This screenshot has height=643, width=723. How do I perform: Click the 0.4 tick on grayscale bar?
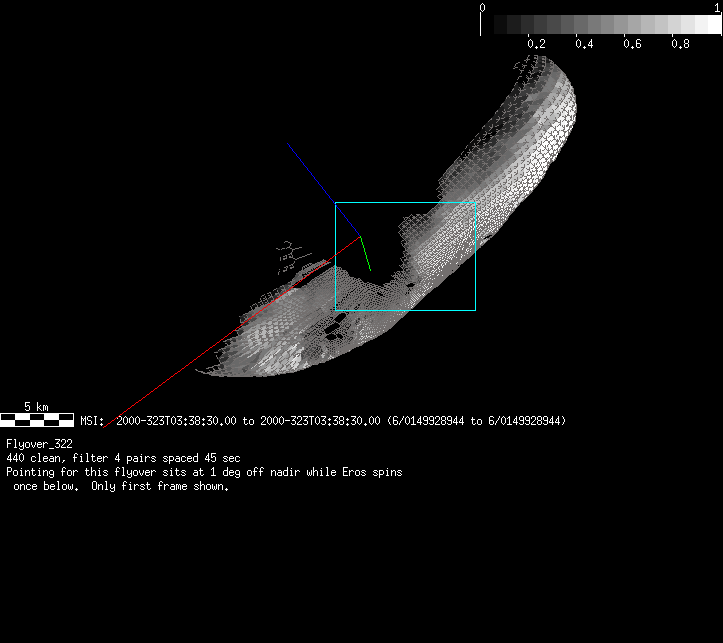click(584, 36)
